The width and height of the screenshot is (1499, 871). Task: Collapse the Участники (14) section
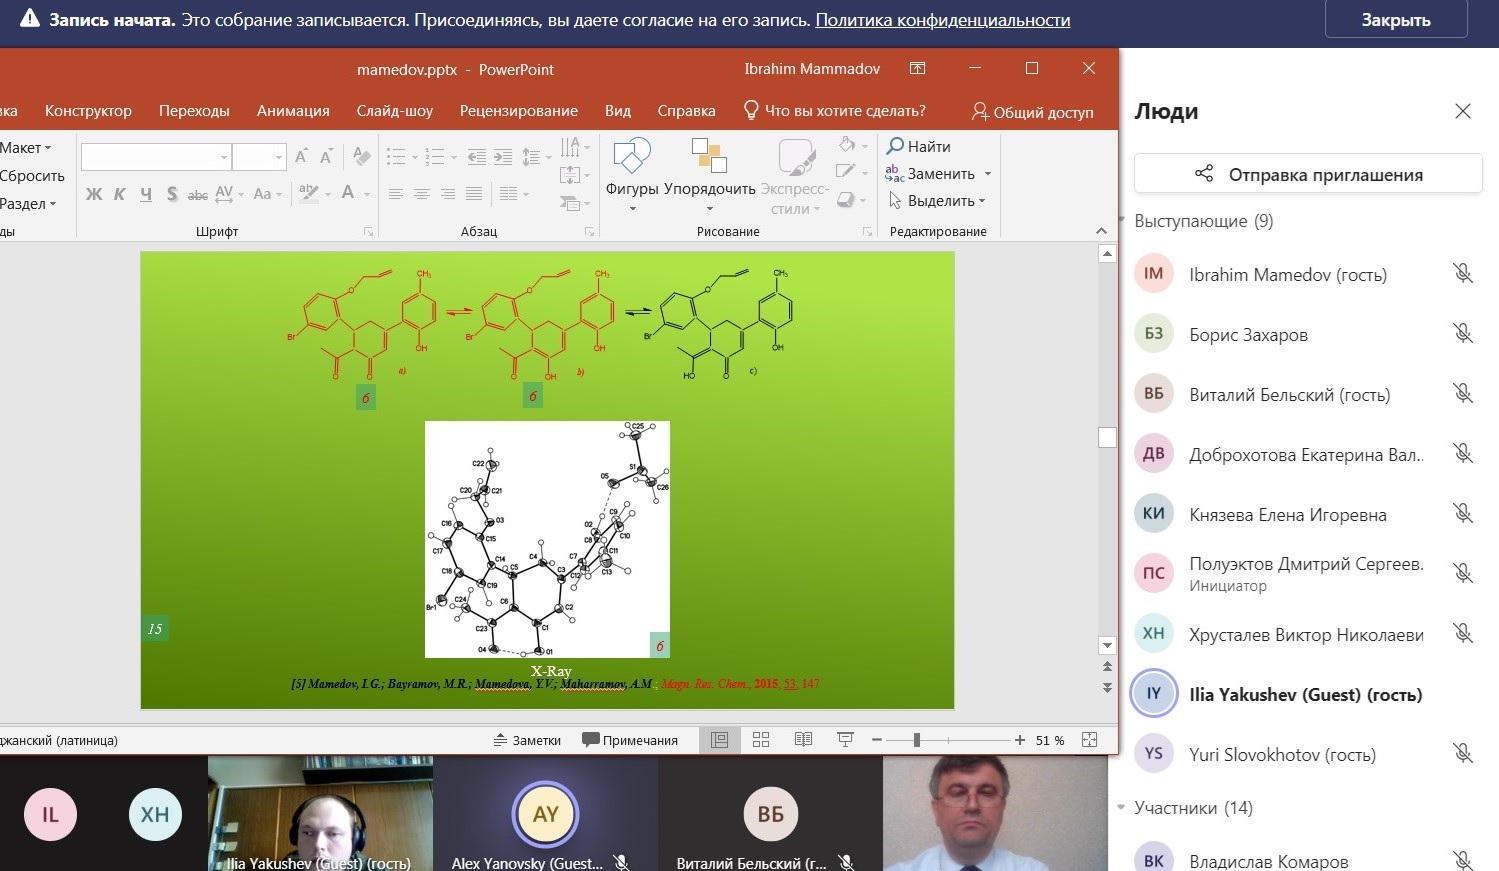1122,808
